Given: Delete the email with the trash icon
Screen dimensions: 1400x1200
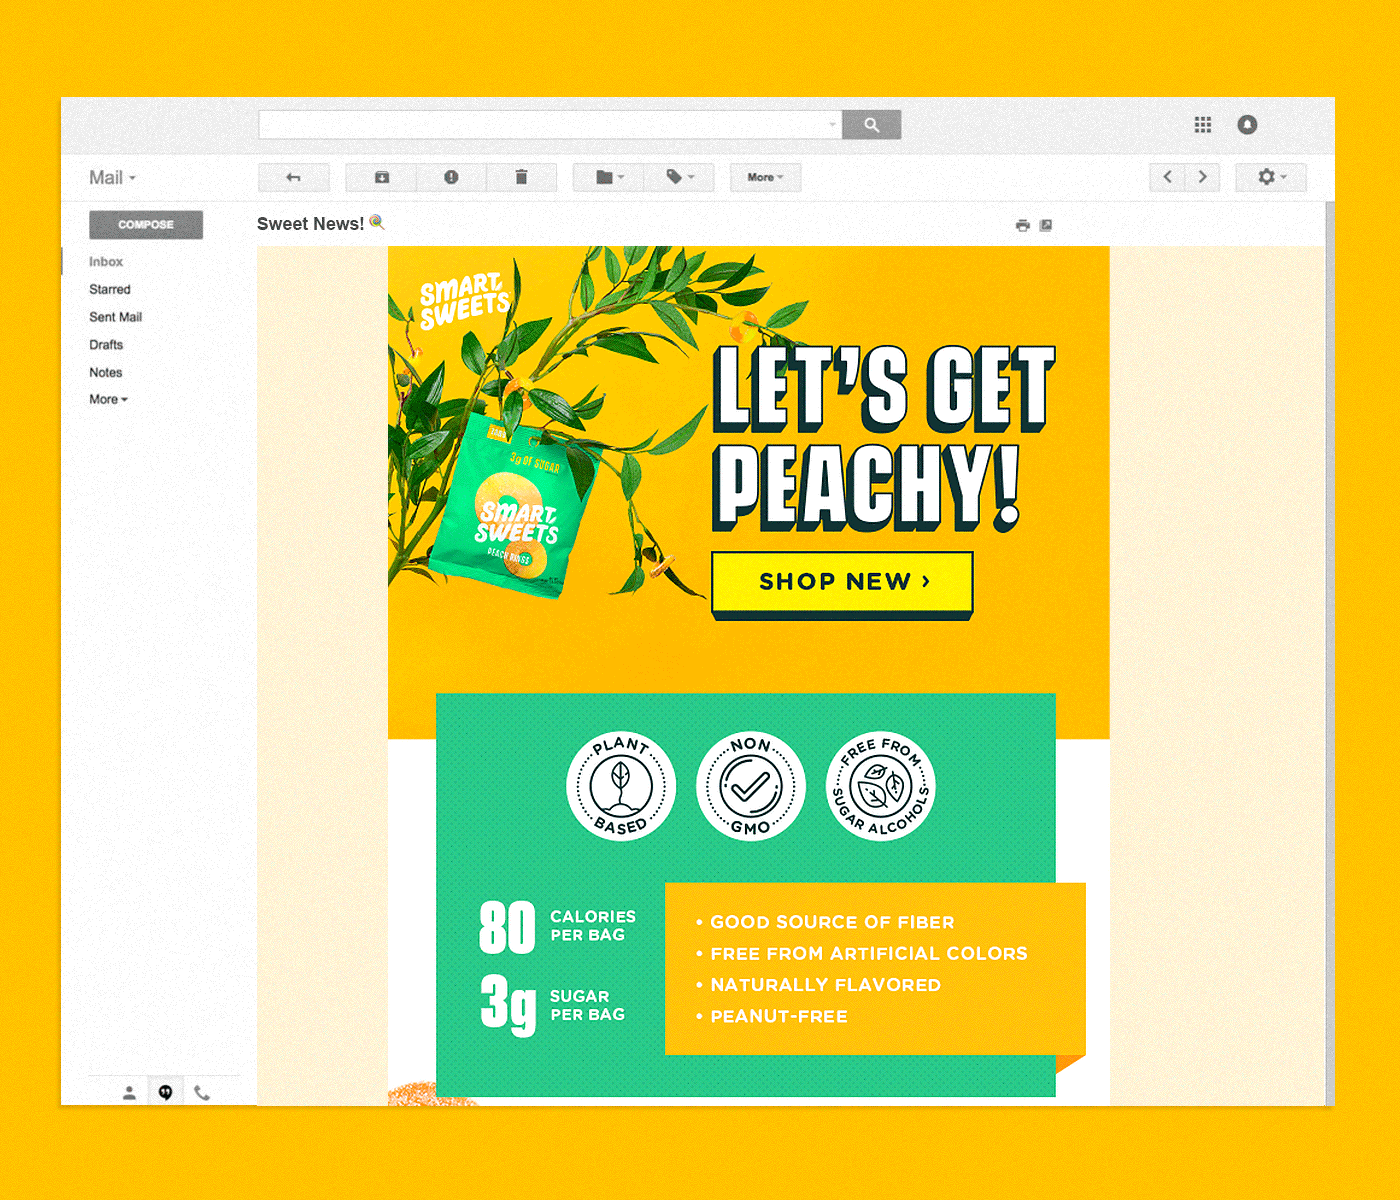Looking at the screenshot, I should click(521, 177).
